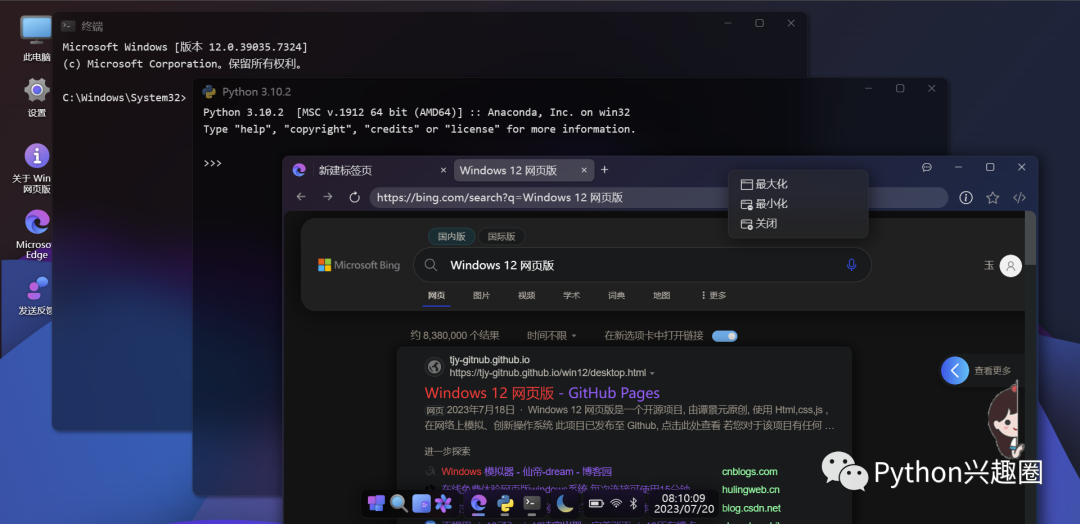Open the Wi-Fi tray icon
Viewport: 1080px width, 524px height.
point(616,504)
